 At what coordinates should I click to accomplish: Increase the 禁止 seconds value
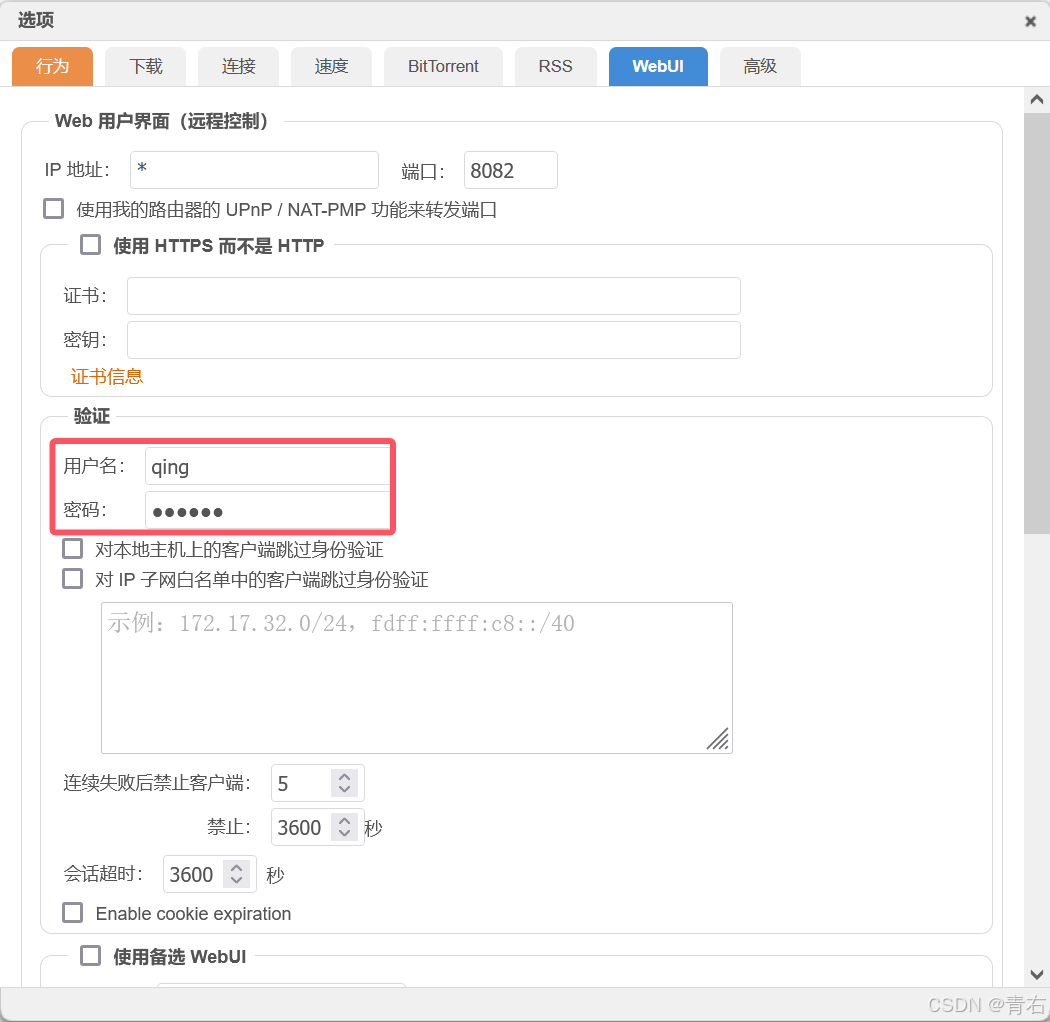tap(344, 821)
